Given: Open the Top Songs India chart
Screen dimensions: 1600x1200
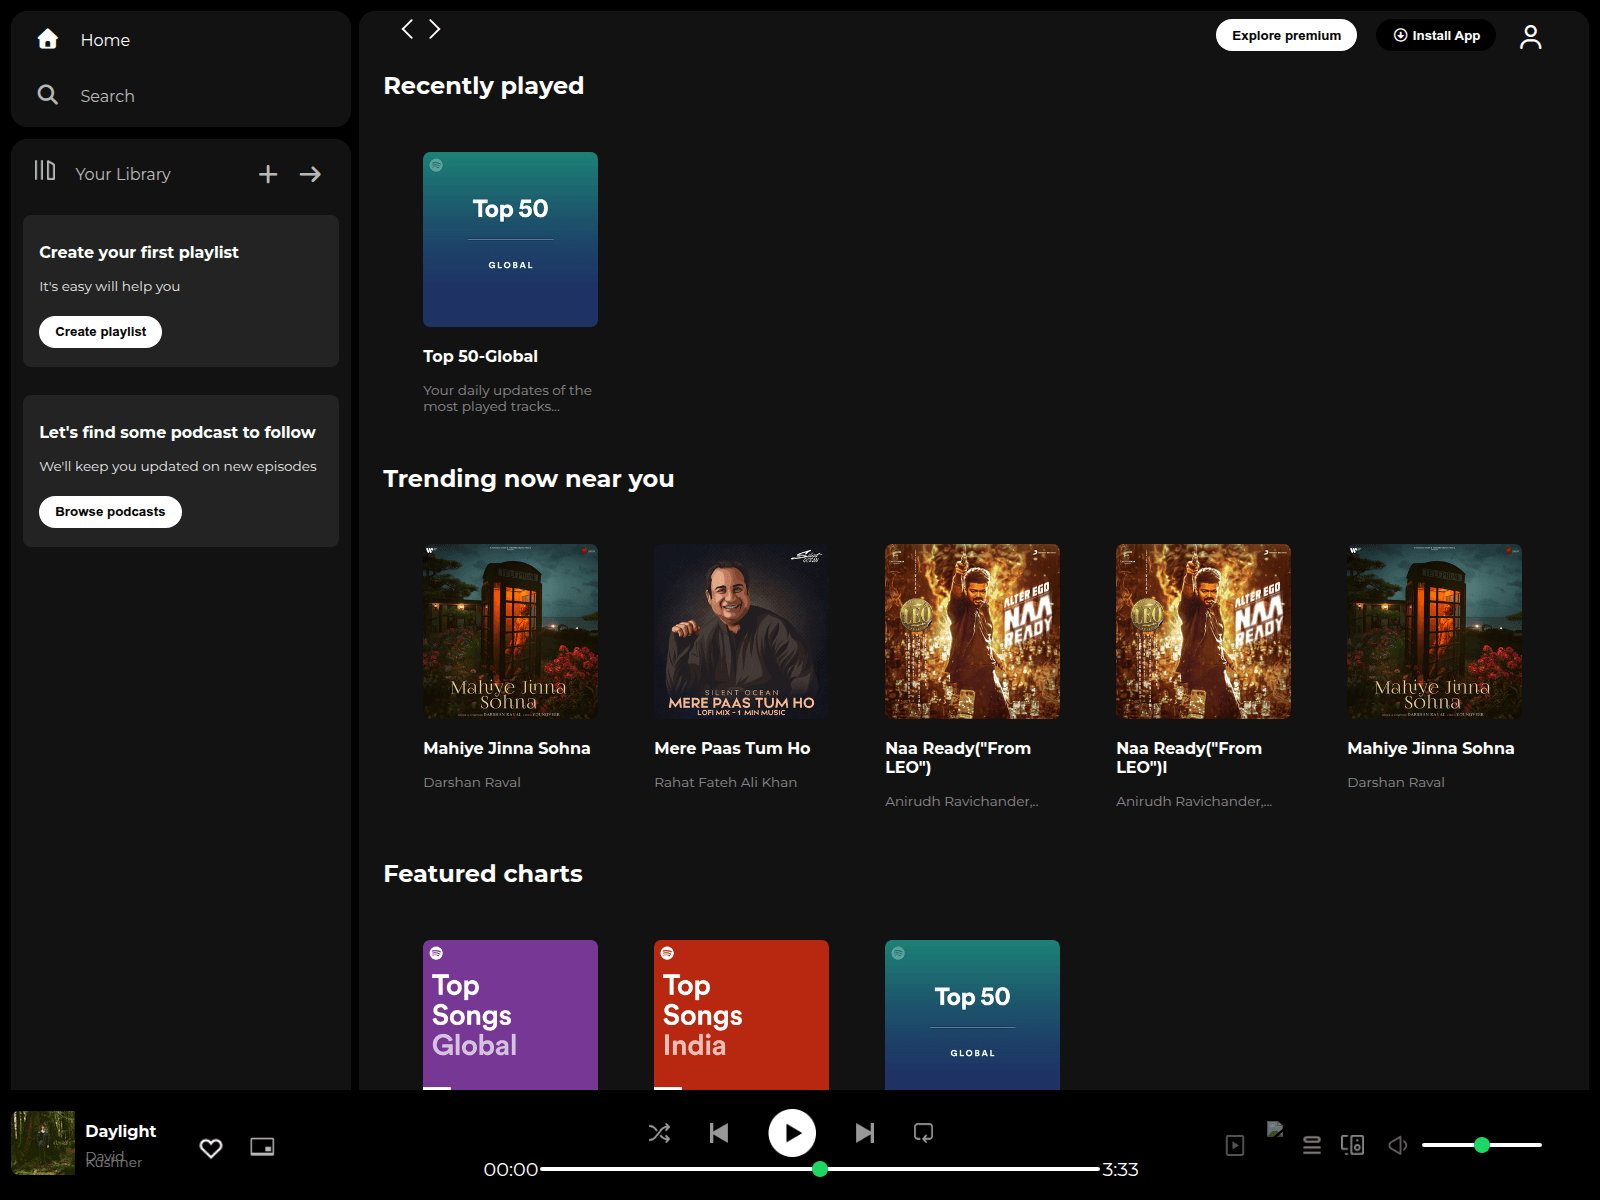Looking at the screenshot, I should [741, 1015].
